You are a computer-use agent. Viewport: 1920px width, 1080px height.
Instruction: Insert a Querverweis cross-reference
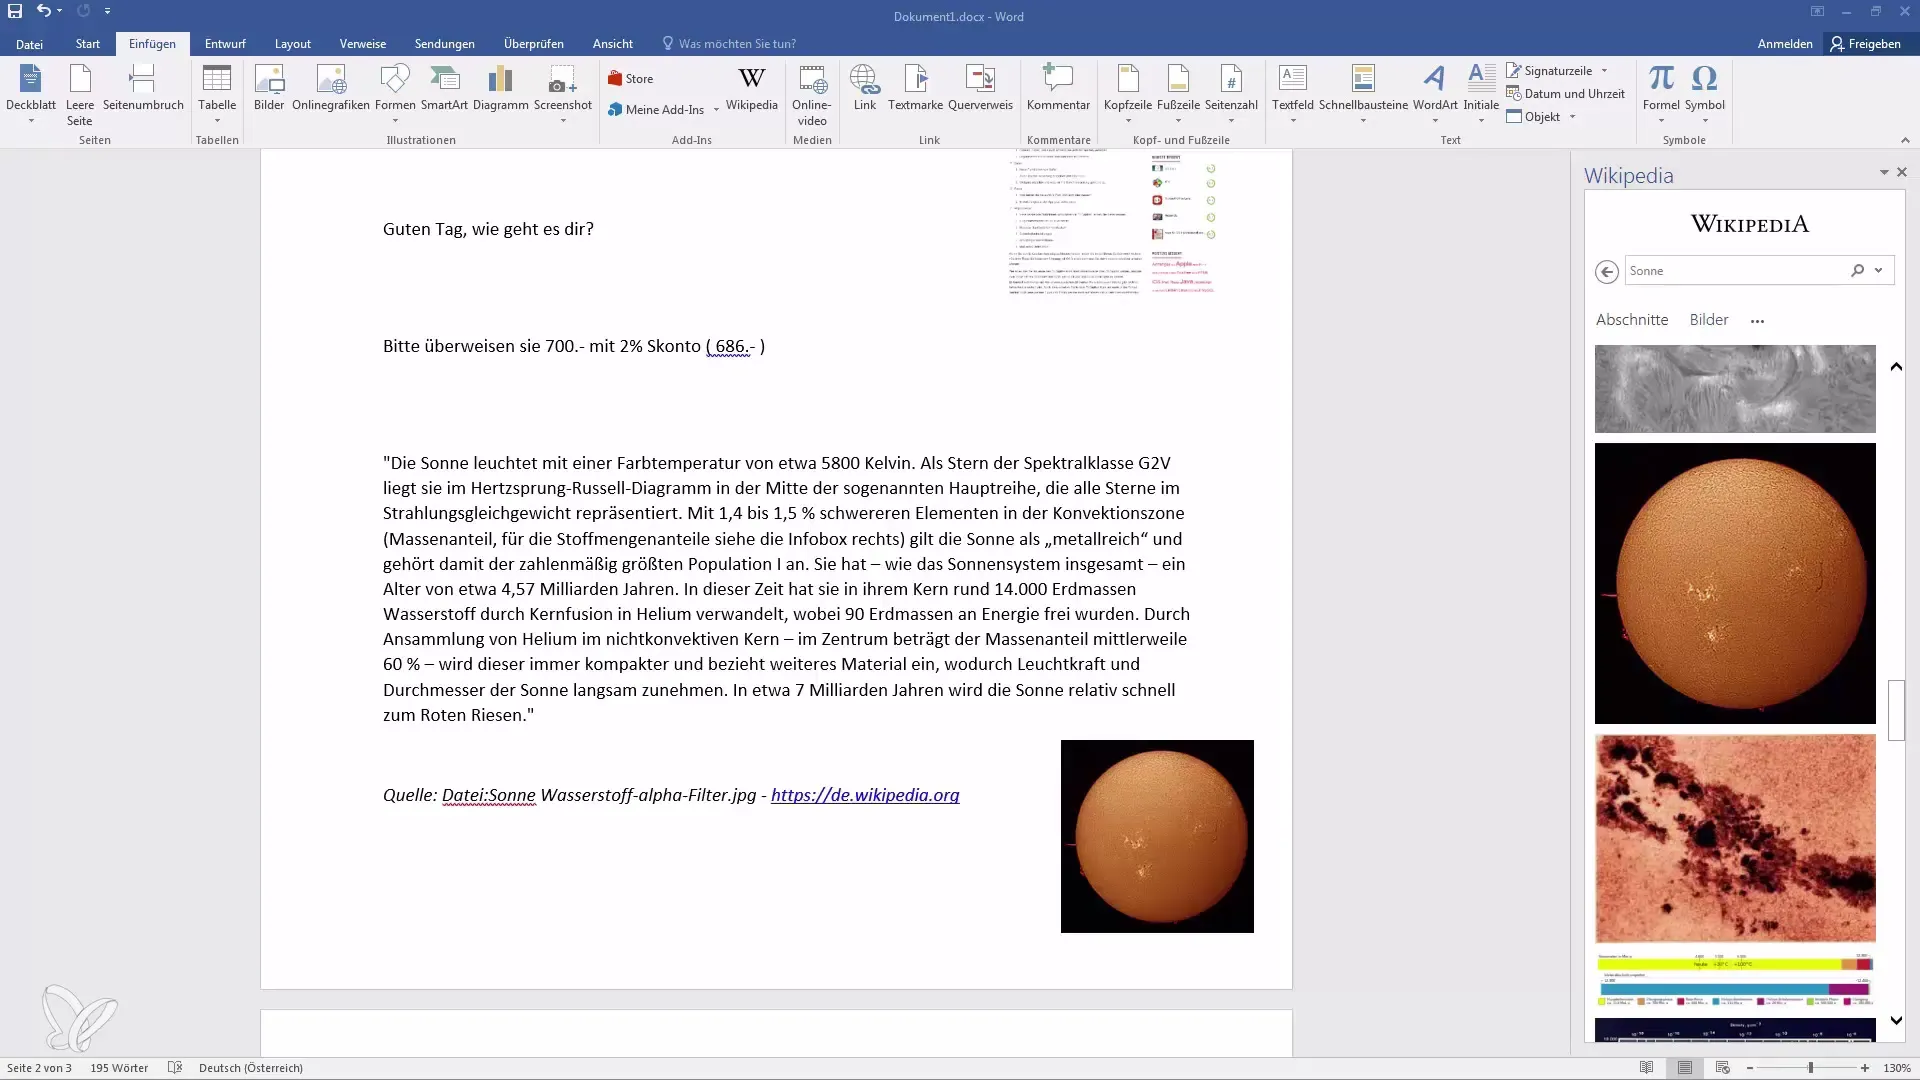point(980,88)
